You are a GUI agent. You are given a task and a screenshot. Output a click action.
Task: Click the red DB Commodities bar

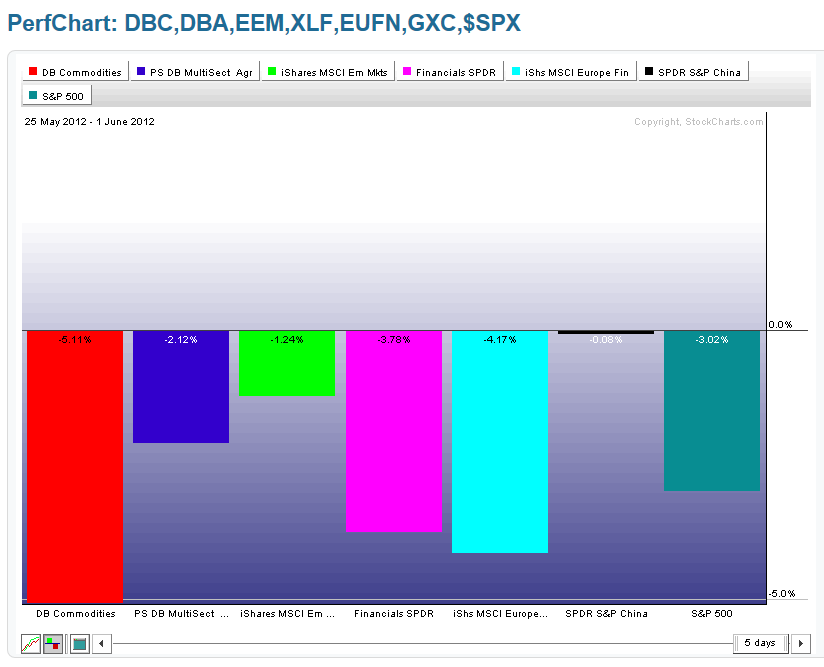(75, 467)
